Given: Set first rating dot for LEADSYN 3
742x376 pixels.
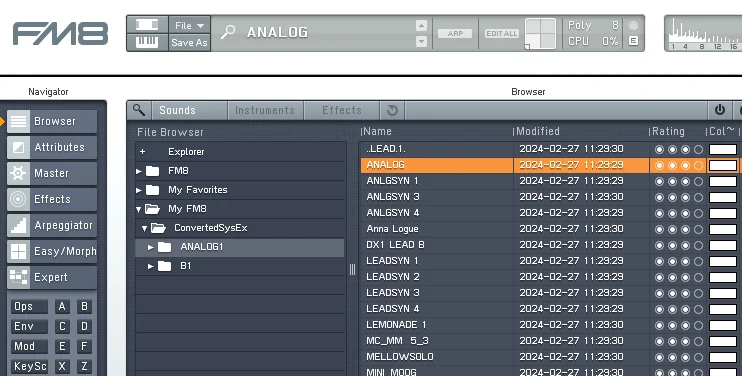Looking at the screenshot, I should 659,293.
